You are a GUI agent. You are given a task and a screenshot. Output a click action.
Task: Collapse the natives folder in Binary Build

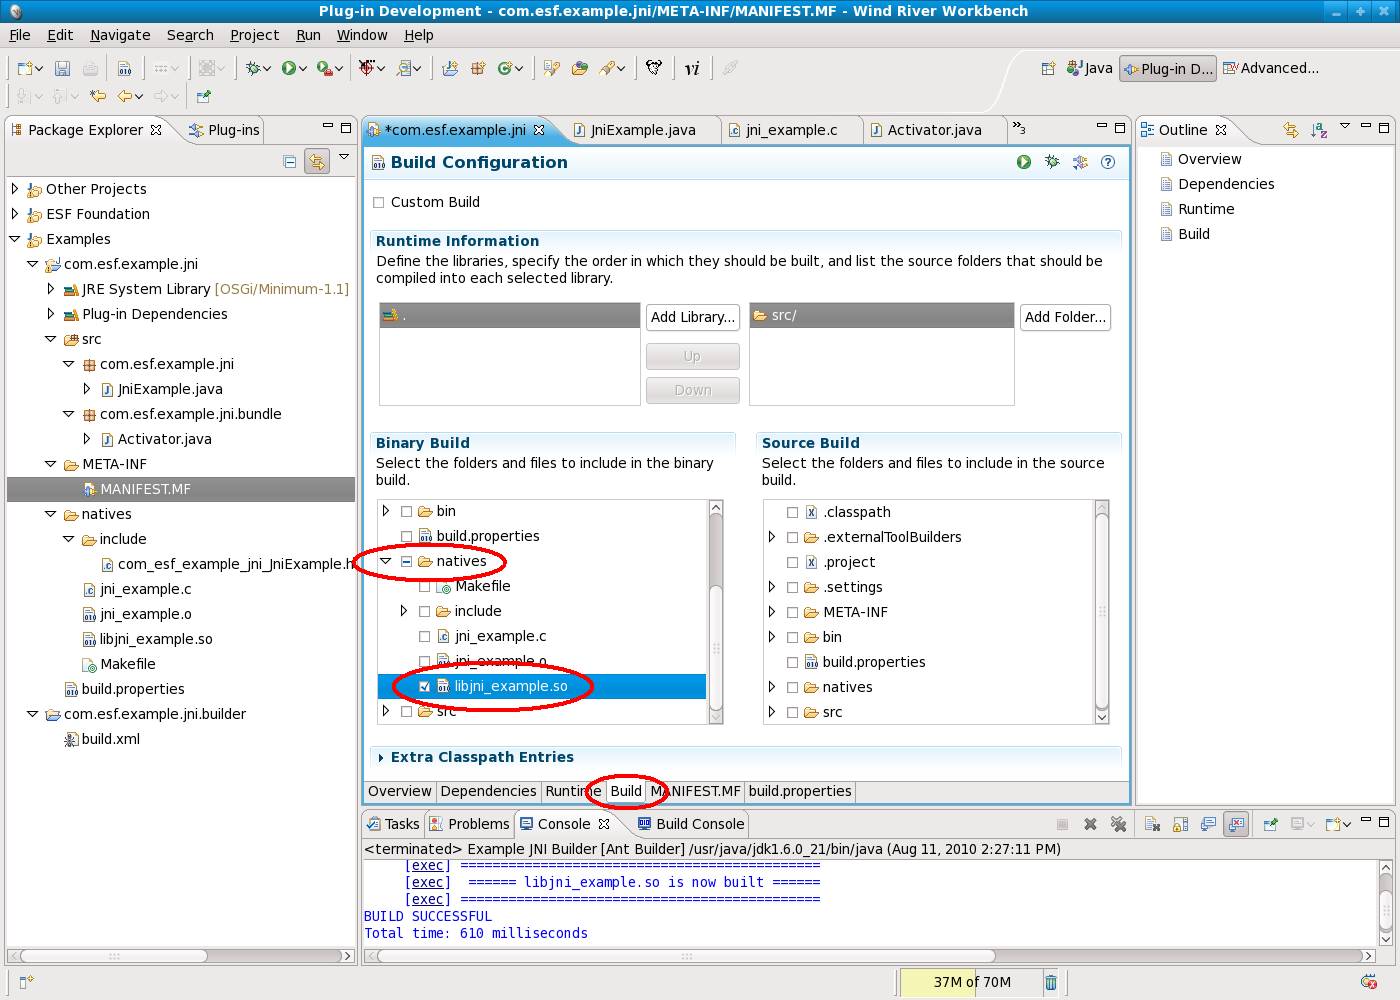386,561
